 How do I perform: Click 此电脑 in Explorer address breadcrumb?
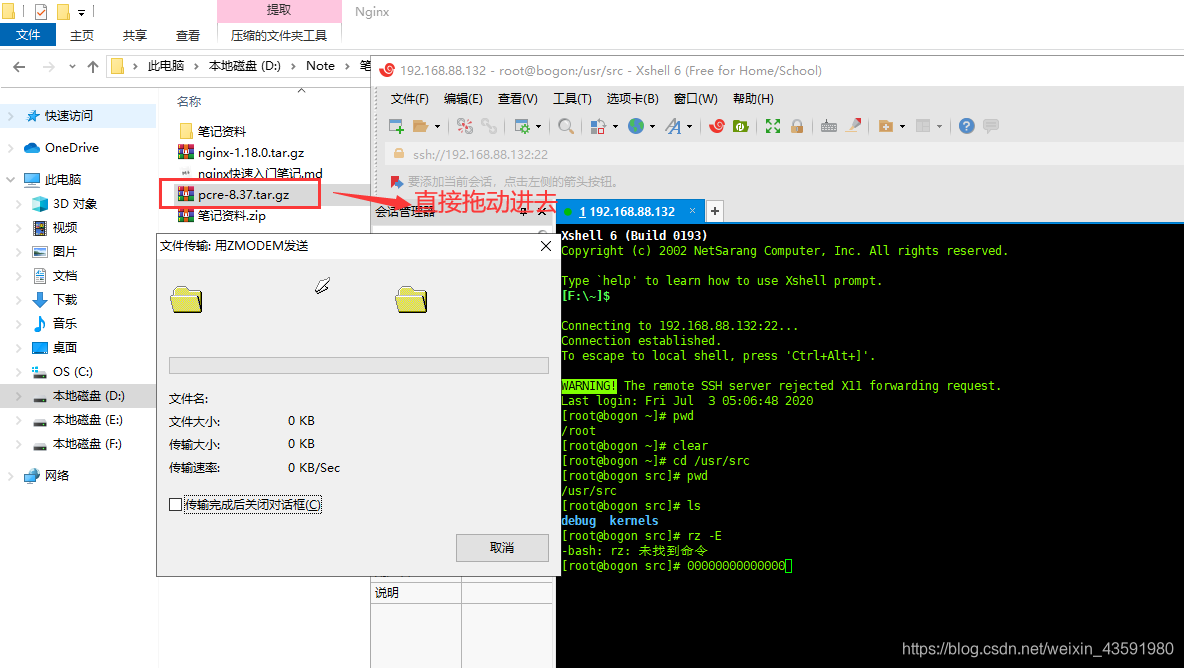pos(166,66)
